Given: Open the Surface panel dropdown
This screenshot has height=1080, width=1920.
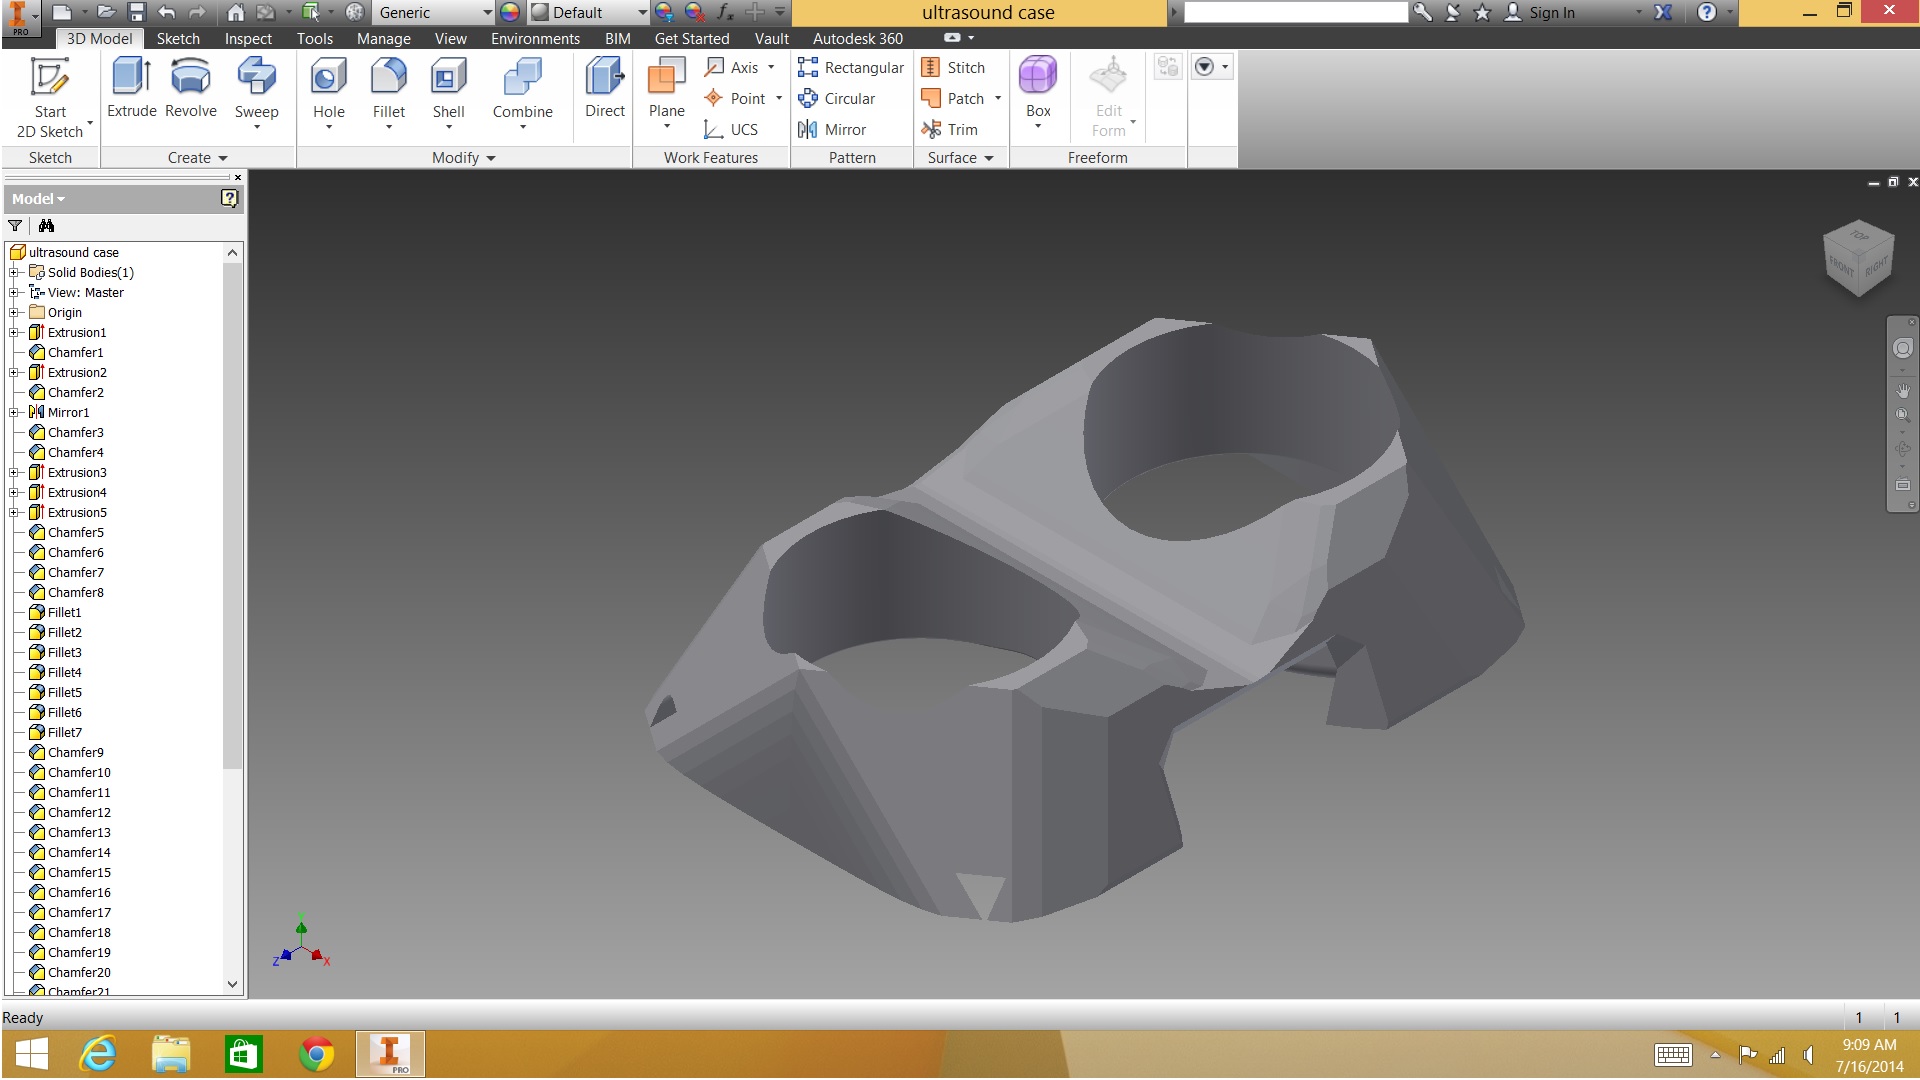Looking at the screenshot, I should (960, 157).
